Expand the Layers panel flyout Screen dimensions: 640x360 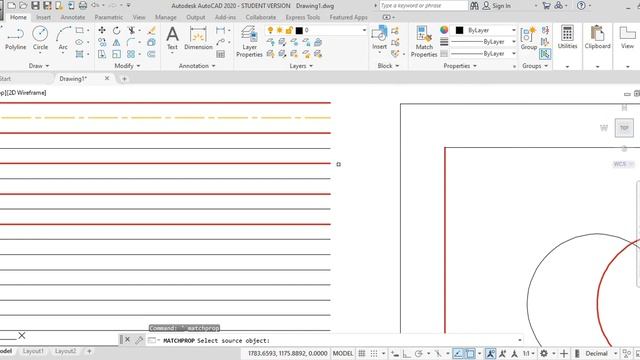point(301,66)
